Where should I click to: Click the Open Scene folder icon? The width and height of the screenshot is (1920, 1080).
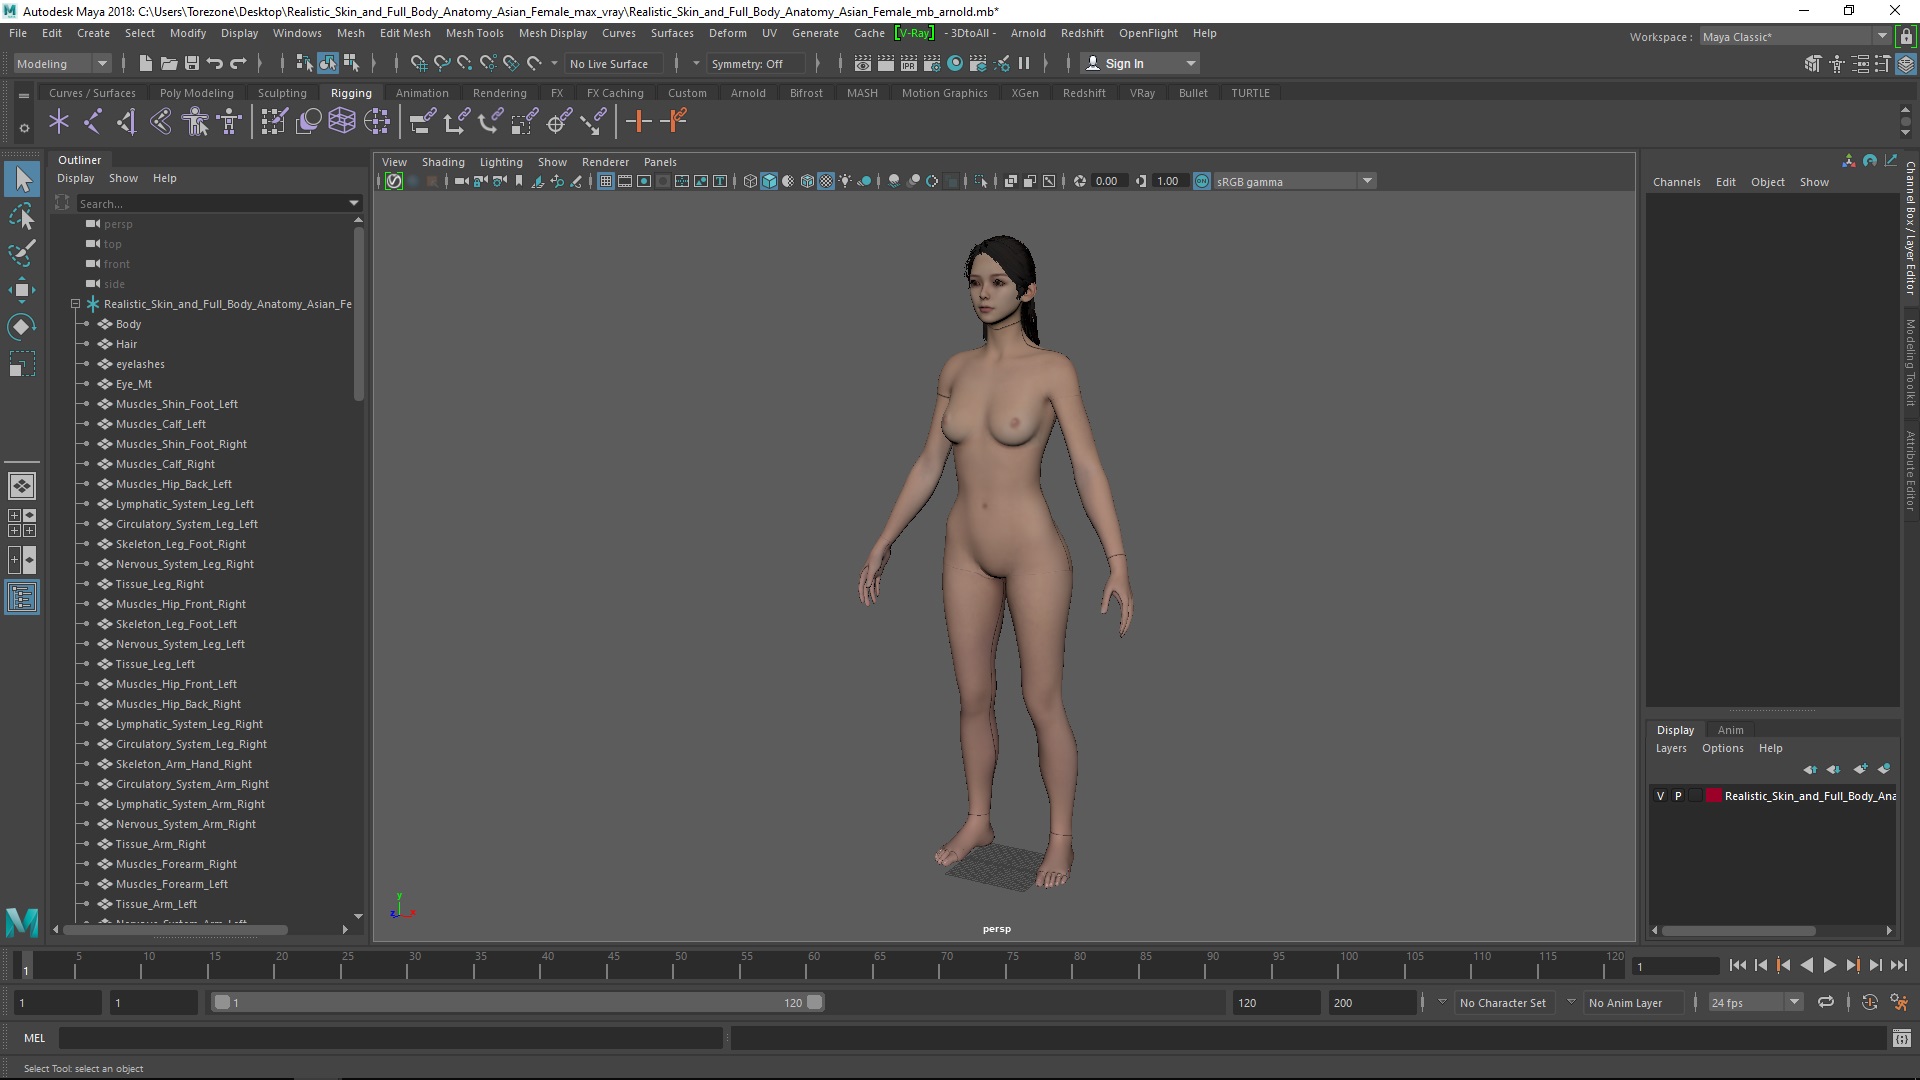[x=168, y=63]
